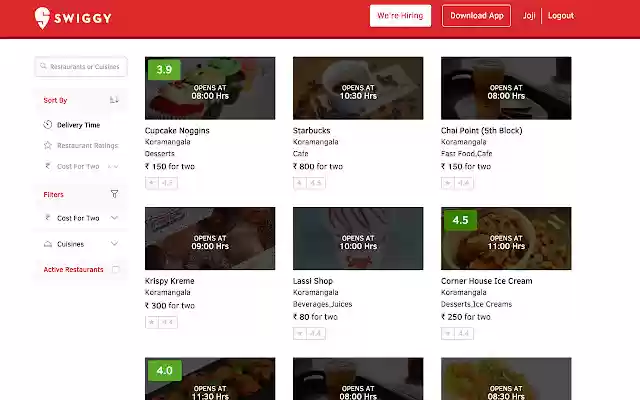Open the Chai Point (5th Block) name
640x400 pixels.
(x=482, y=131)
